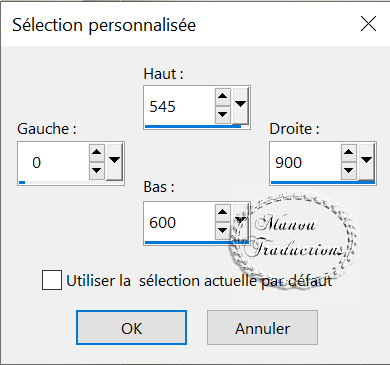Cancel the dialog with Annuler
This screenshot has width=390, height=365.
click(262, 328)
